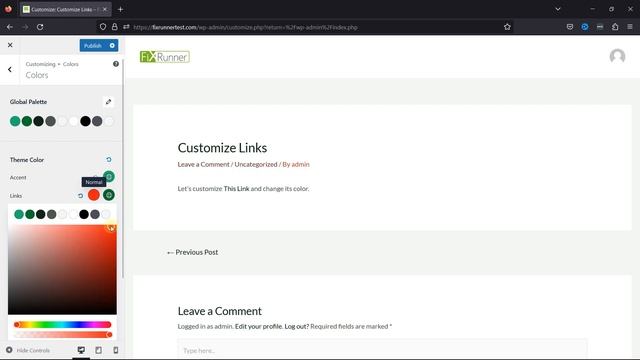This screenshot has height=360, width=640.
Task: Open the Uncategorized category link
Action: [256, 164]
